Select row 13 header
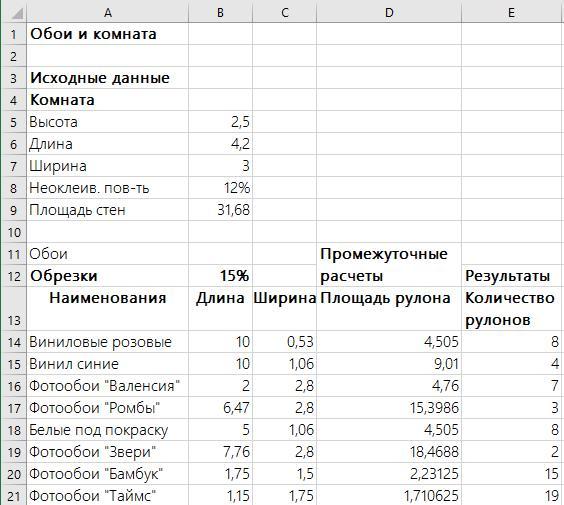Image resolution: width=564 pixels, height=505 pixels. (14, 309)
